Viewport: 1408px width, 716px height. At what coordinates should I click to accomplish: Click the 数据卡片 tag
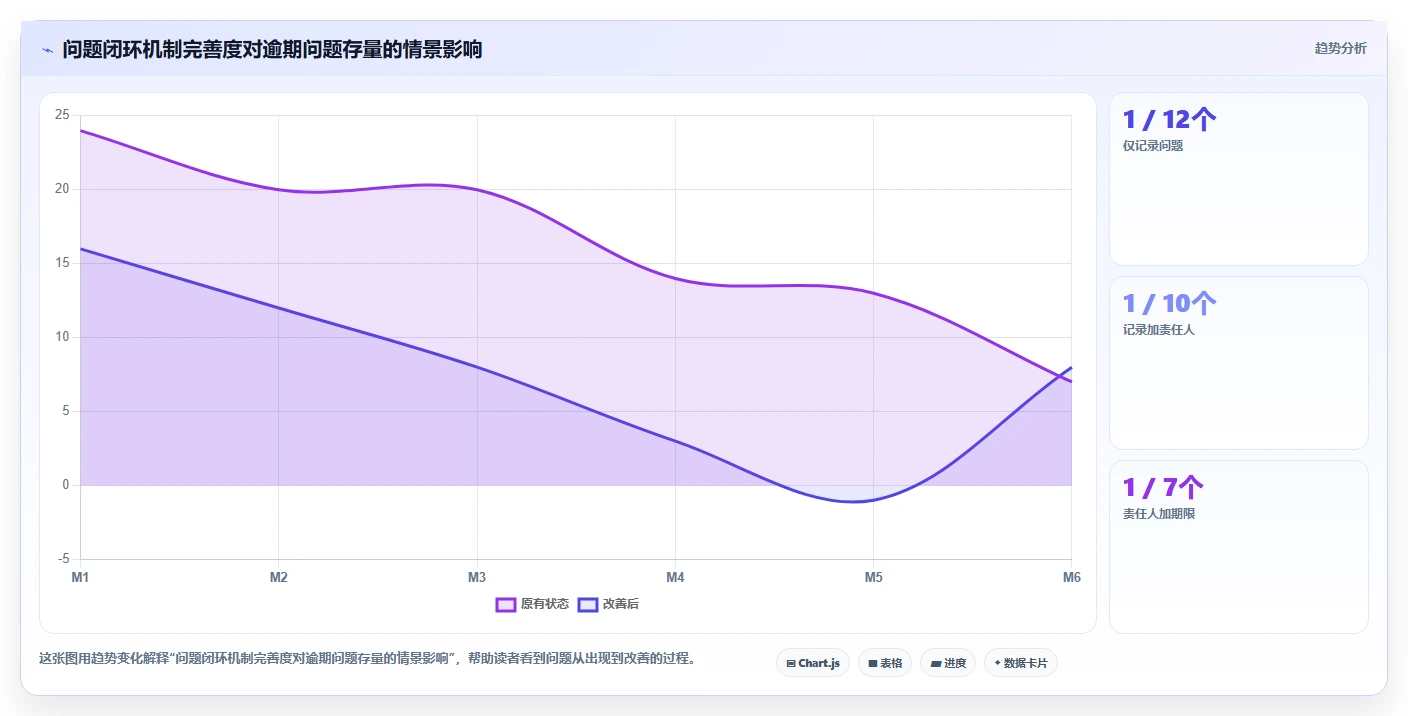click(1021, 663)
